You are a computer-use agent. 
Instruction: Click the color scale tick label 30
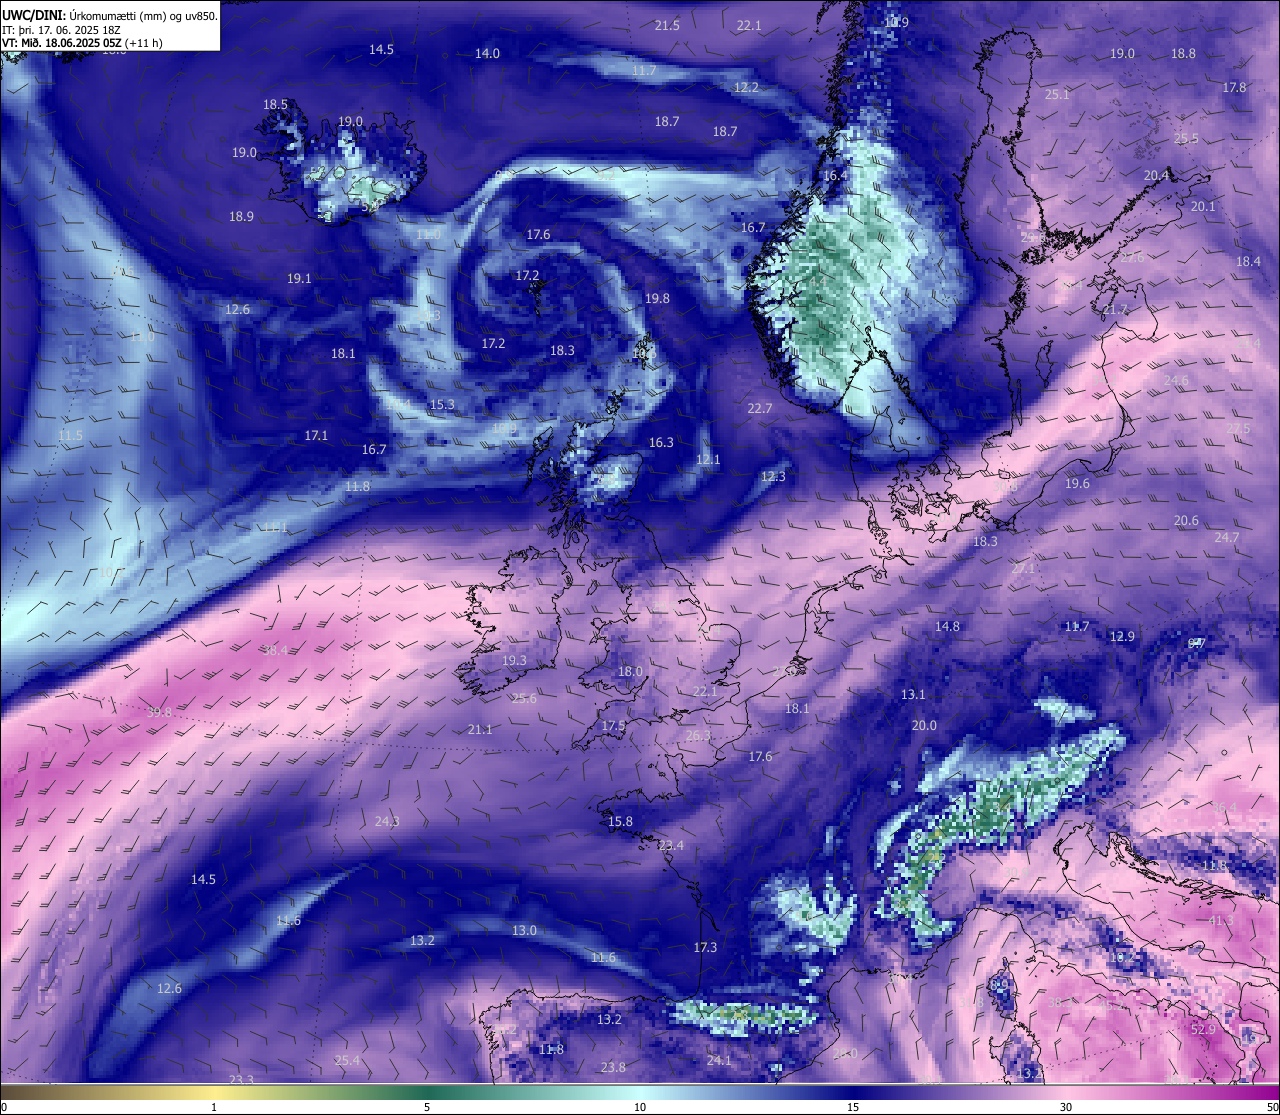pyautogui.click(x=1066, y=1107)
